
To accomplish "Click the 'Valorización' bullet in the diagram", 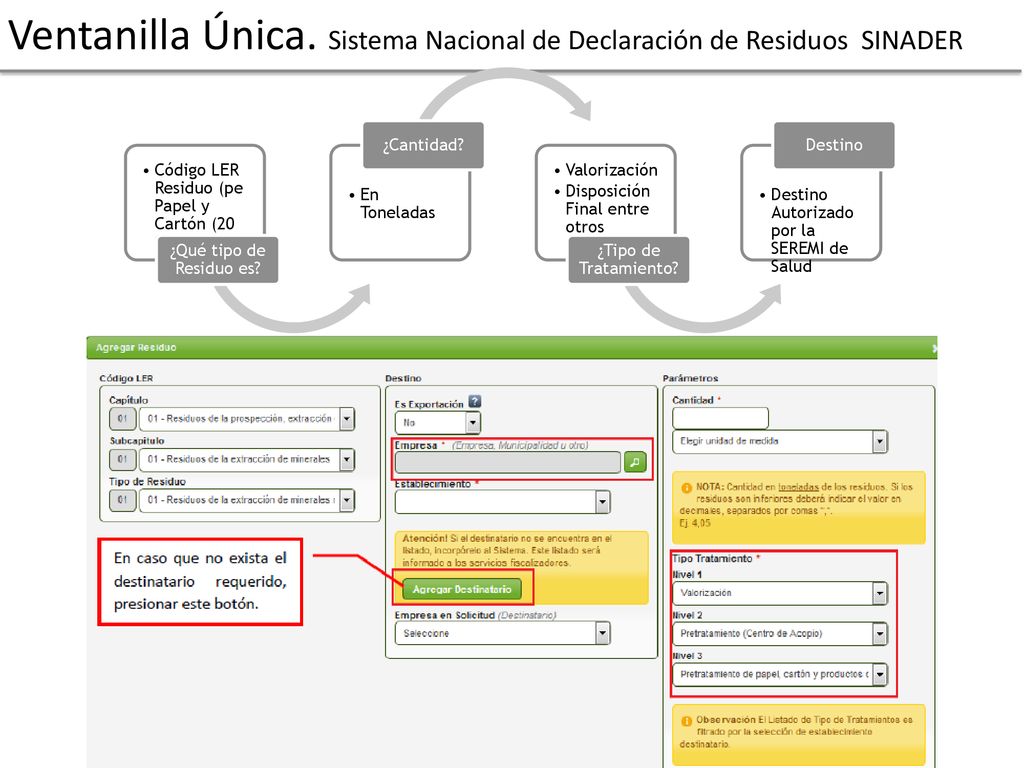I will click(611, 170).
